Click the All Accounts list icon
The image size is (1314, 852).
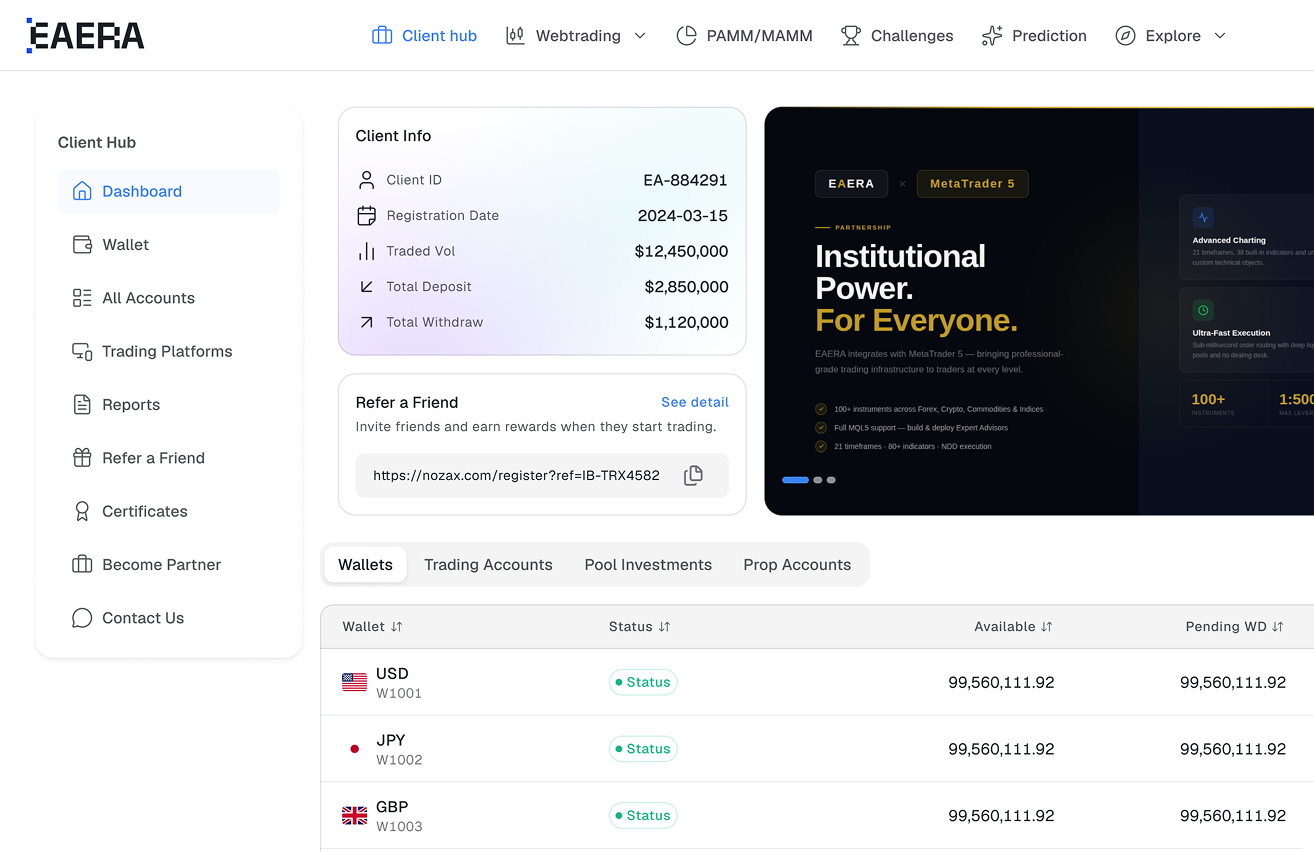tap(82, 298)
